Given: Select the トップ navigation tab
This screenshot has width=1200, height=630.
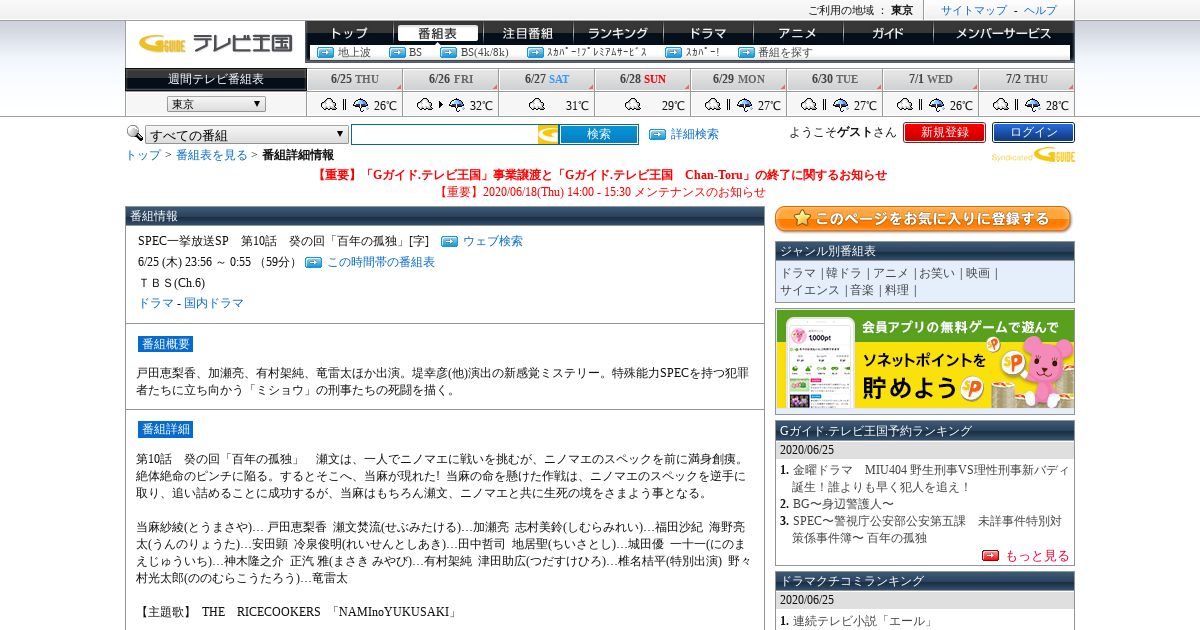Looking at the screenshot, I should (349, 33).
